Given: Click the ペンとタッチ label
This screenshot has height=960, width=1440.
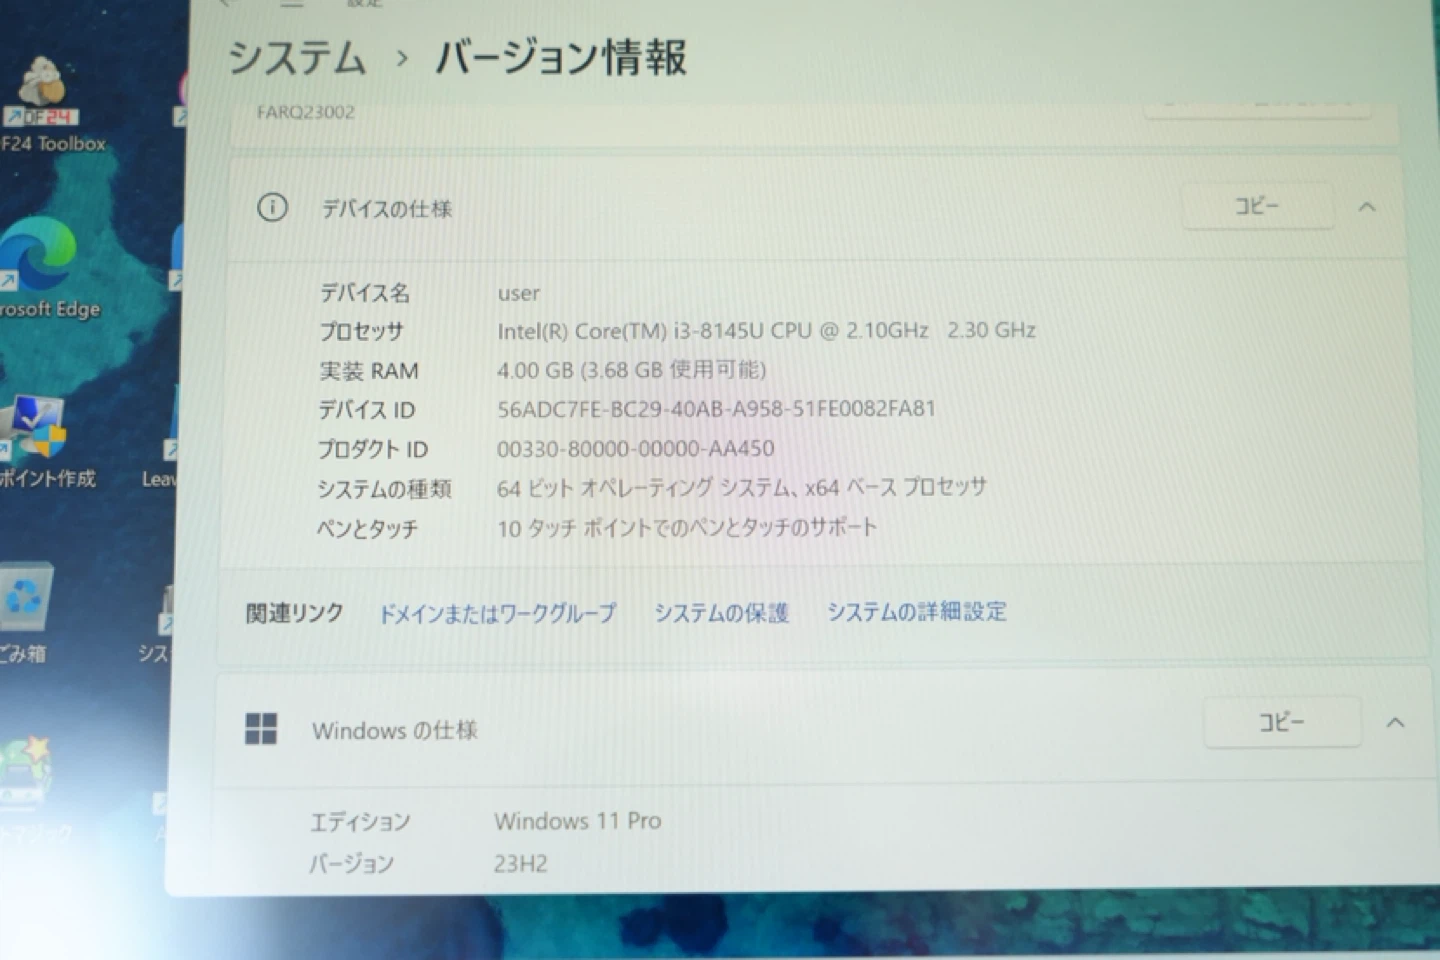Looking at the screenshot, I should tap(367, 529).
